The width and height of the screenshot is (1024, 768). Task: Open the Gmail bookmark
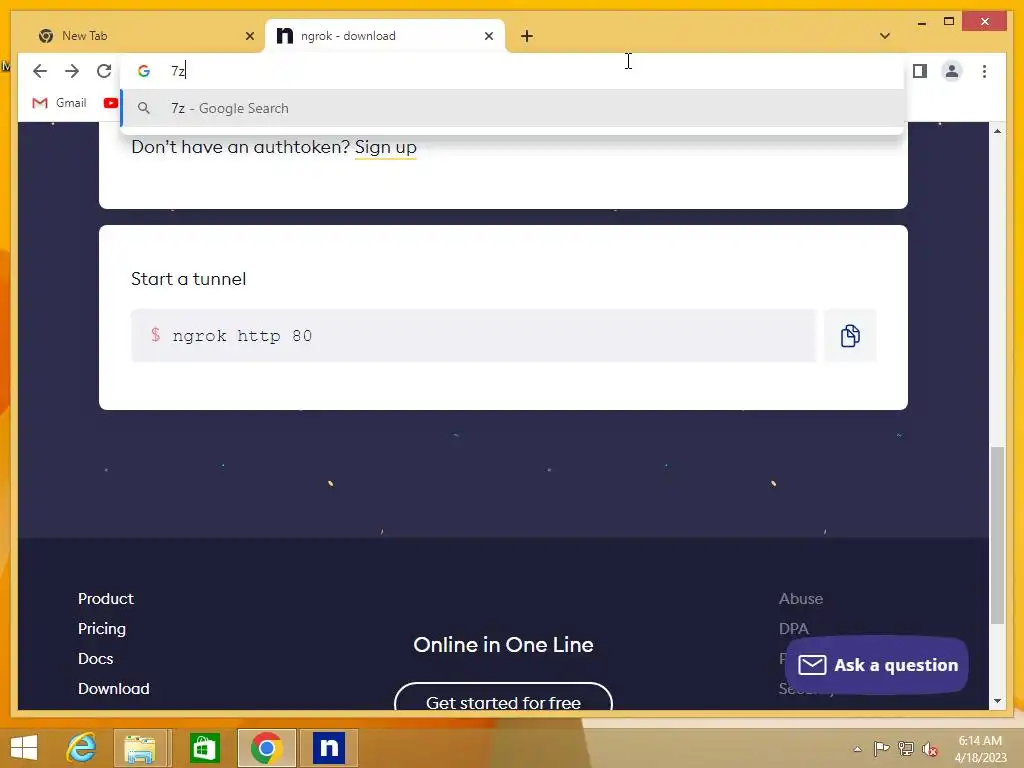[x=59, y=103]
